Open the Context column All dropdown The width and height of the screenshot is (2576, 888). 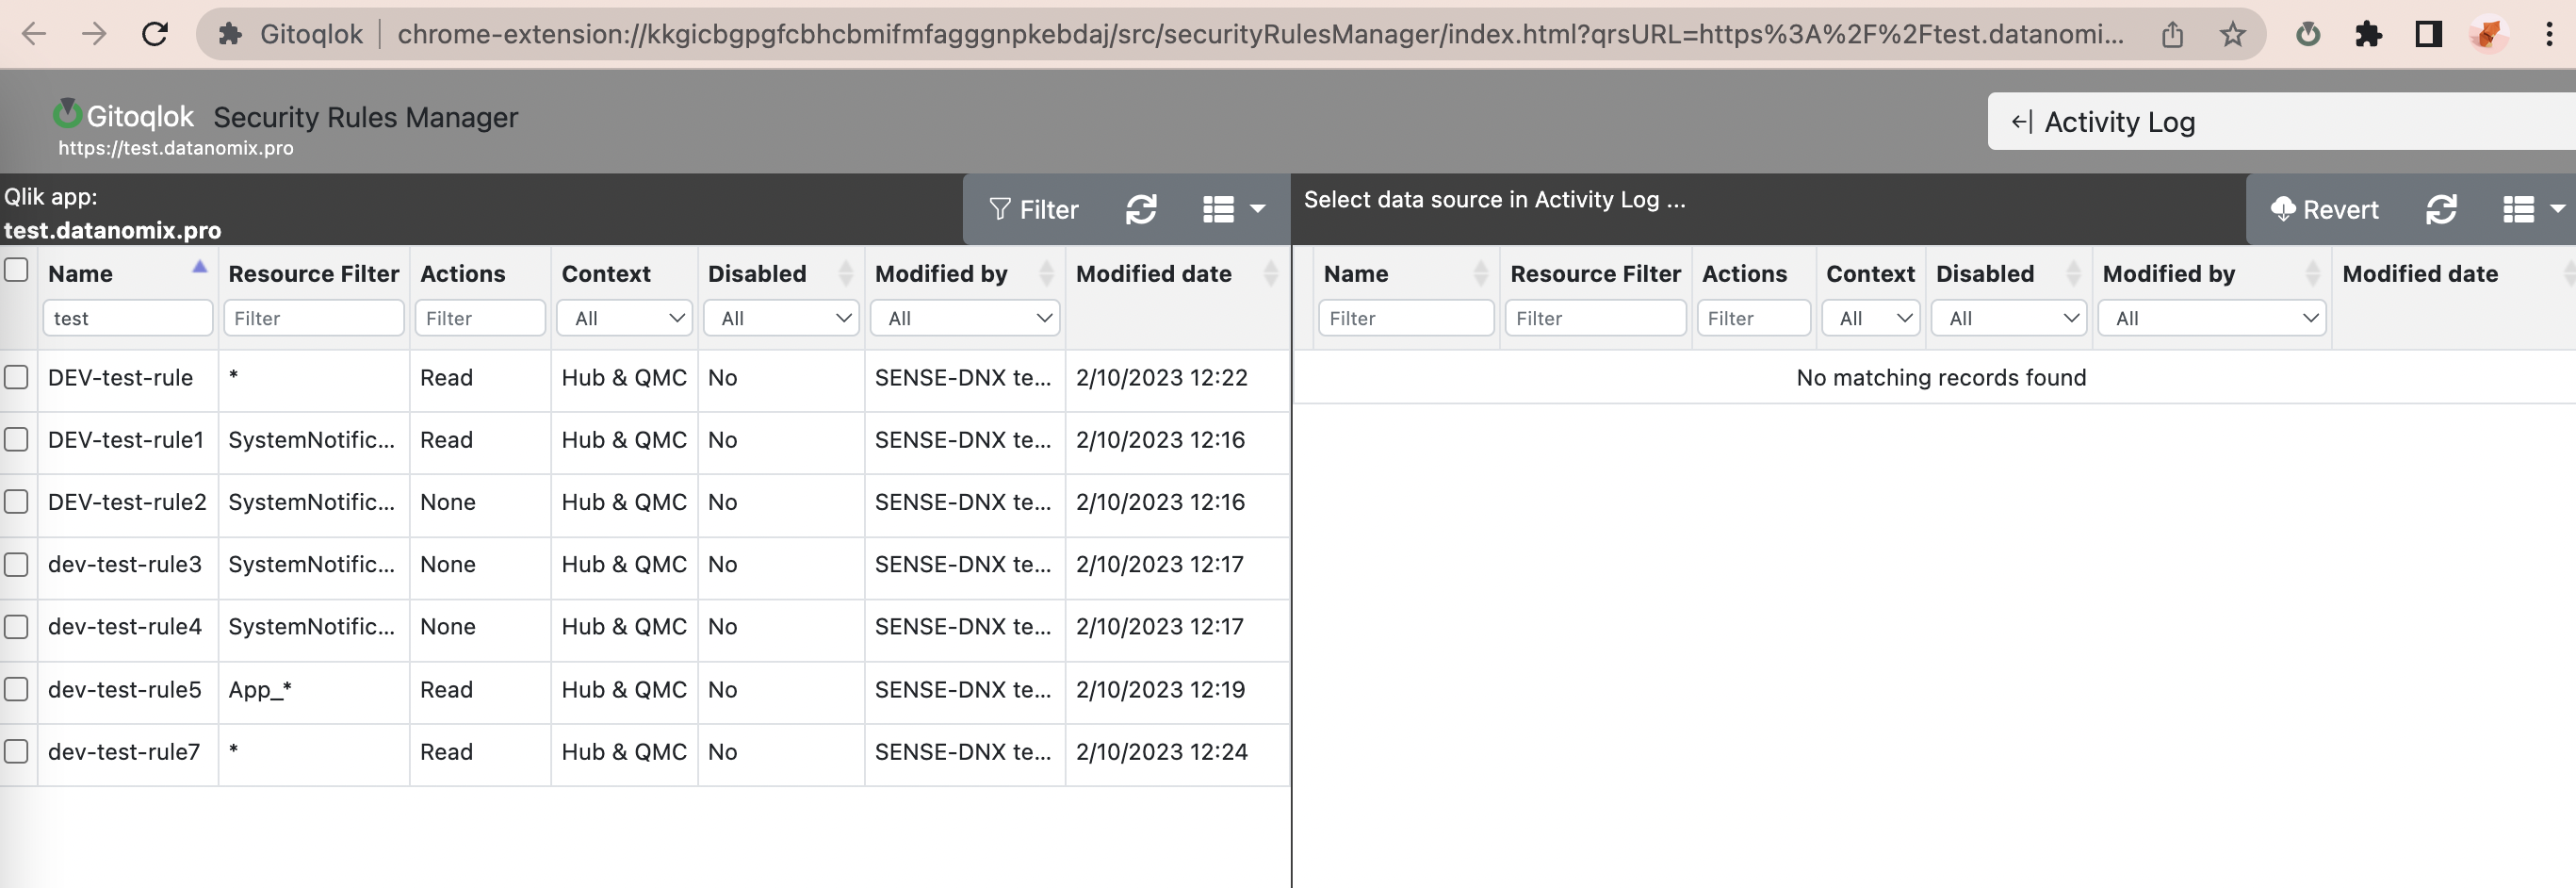tap(624, 317)
